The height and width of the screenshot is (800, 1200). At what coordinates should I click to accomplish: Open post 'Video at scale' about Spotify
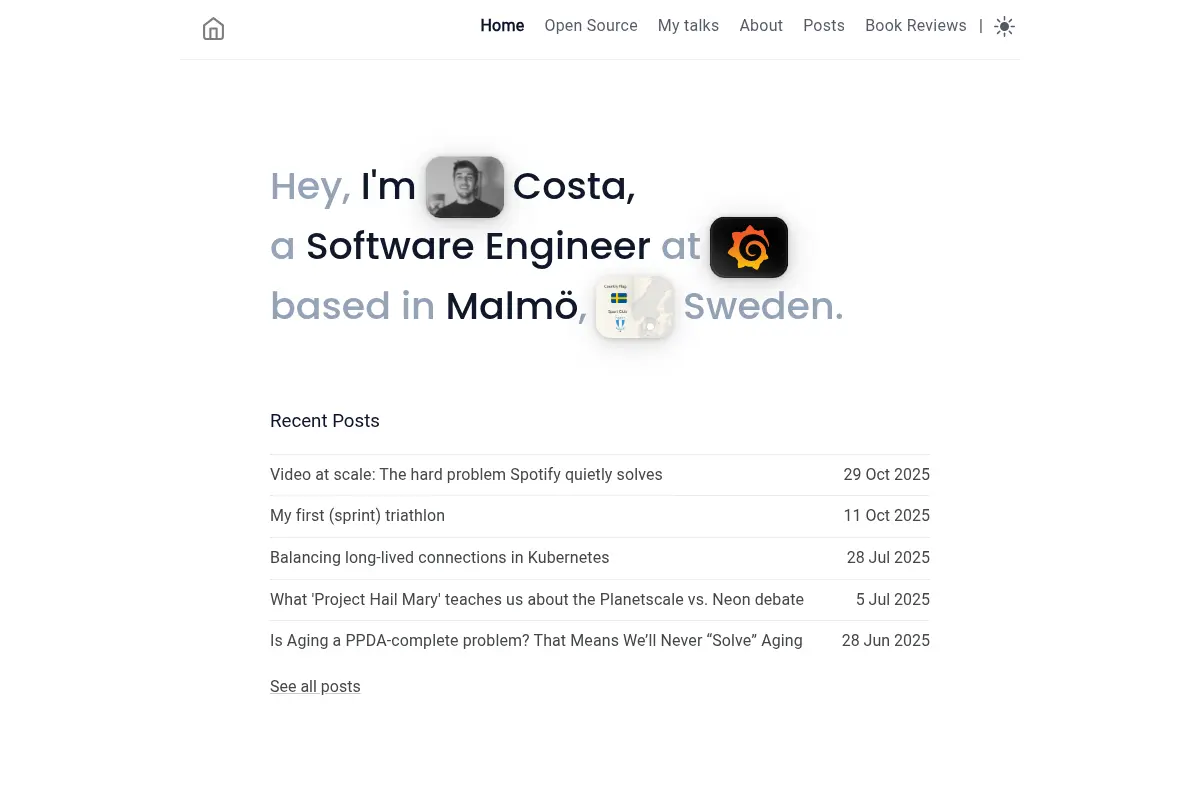pos(466,474)
